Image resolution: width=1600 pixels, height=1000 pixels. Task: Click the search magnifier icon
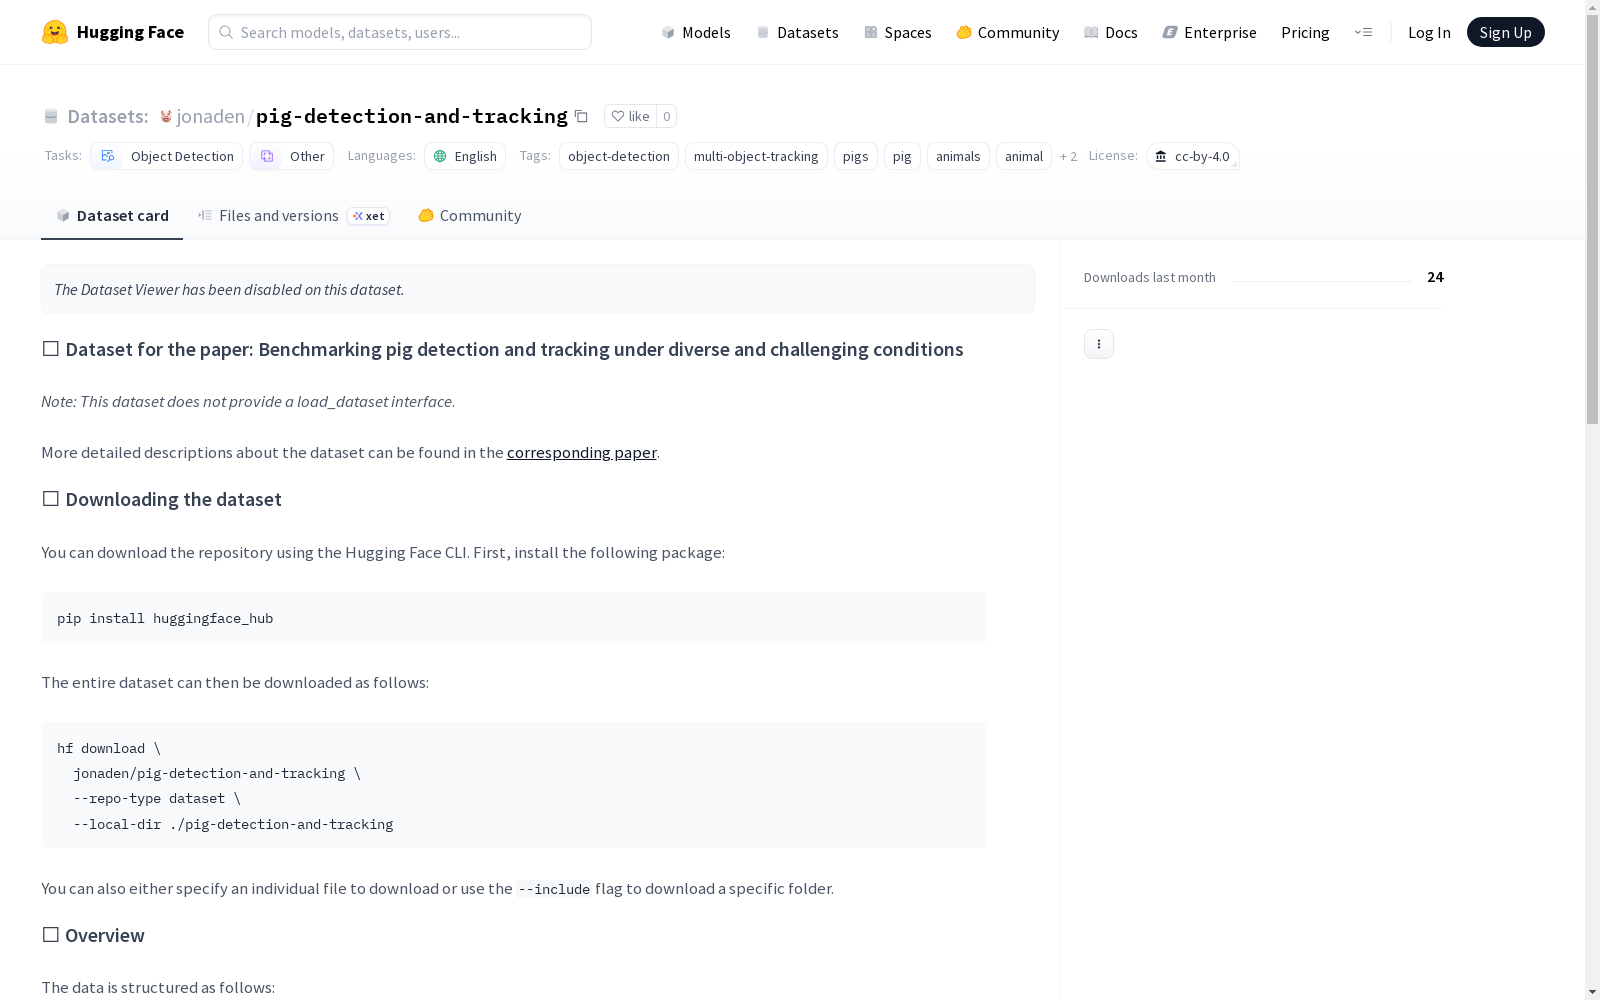pos(226,32)
